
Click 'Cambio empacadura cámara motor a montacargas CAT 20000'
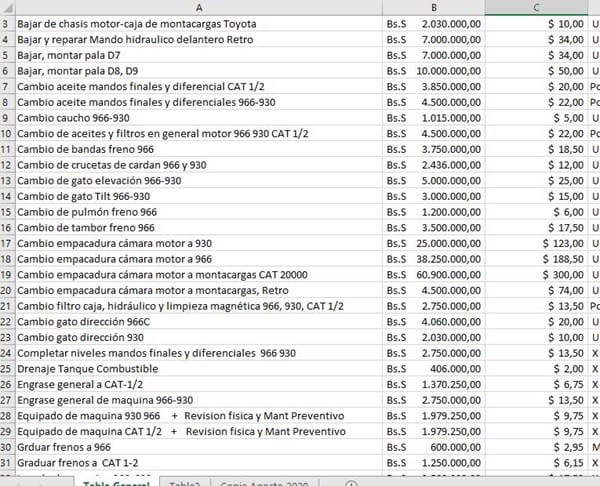199,275
